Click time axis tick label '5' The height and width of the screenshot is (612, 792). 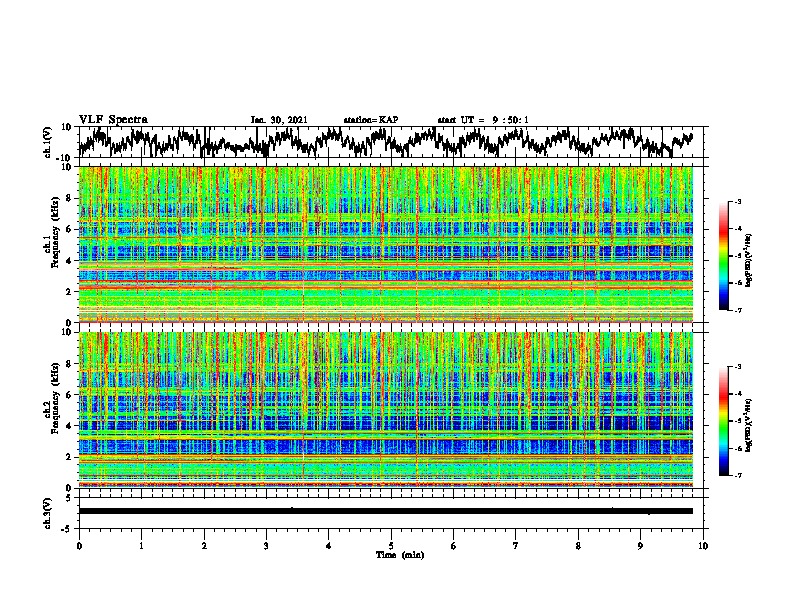(391, 546)
